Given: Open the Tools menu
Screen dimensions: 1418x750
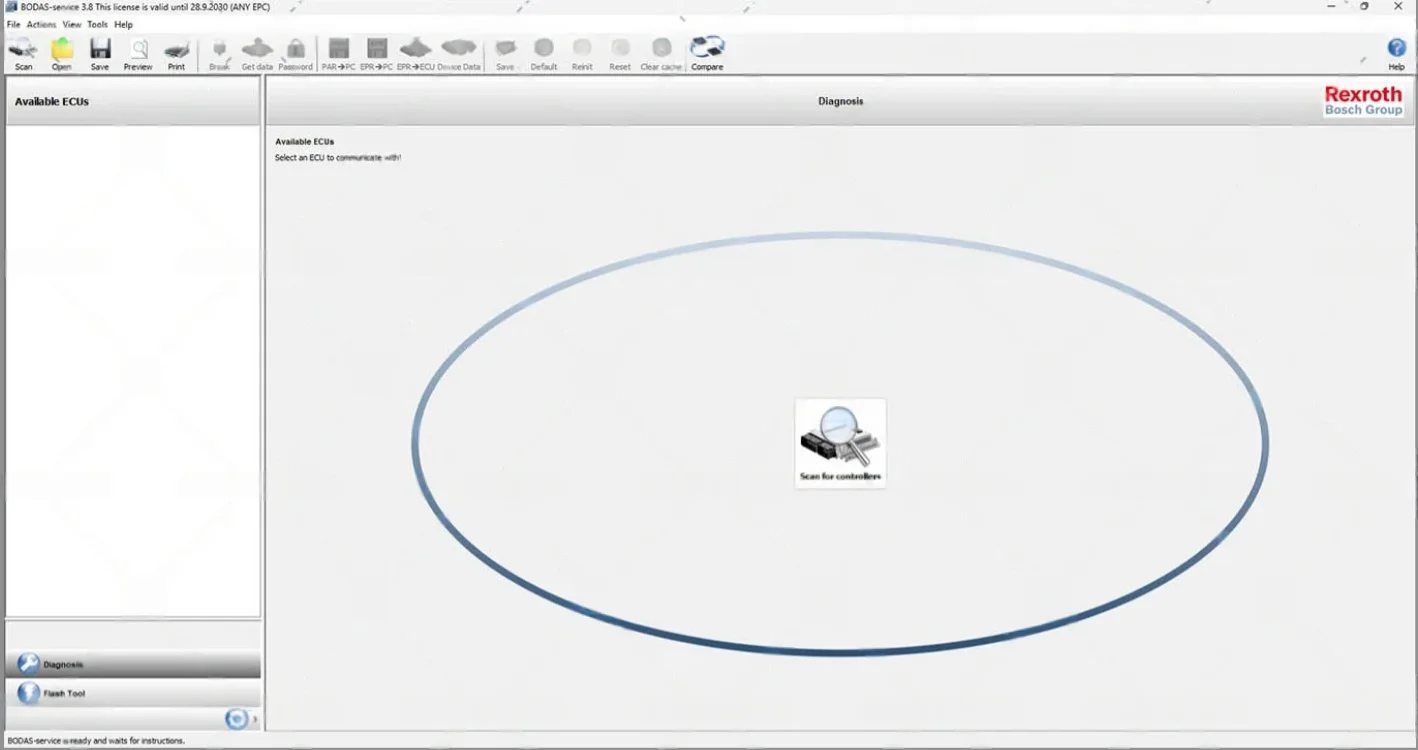Looking at the screenshot, I should [x=97, y=24].
